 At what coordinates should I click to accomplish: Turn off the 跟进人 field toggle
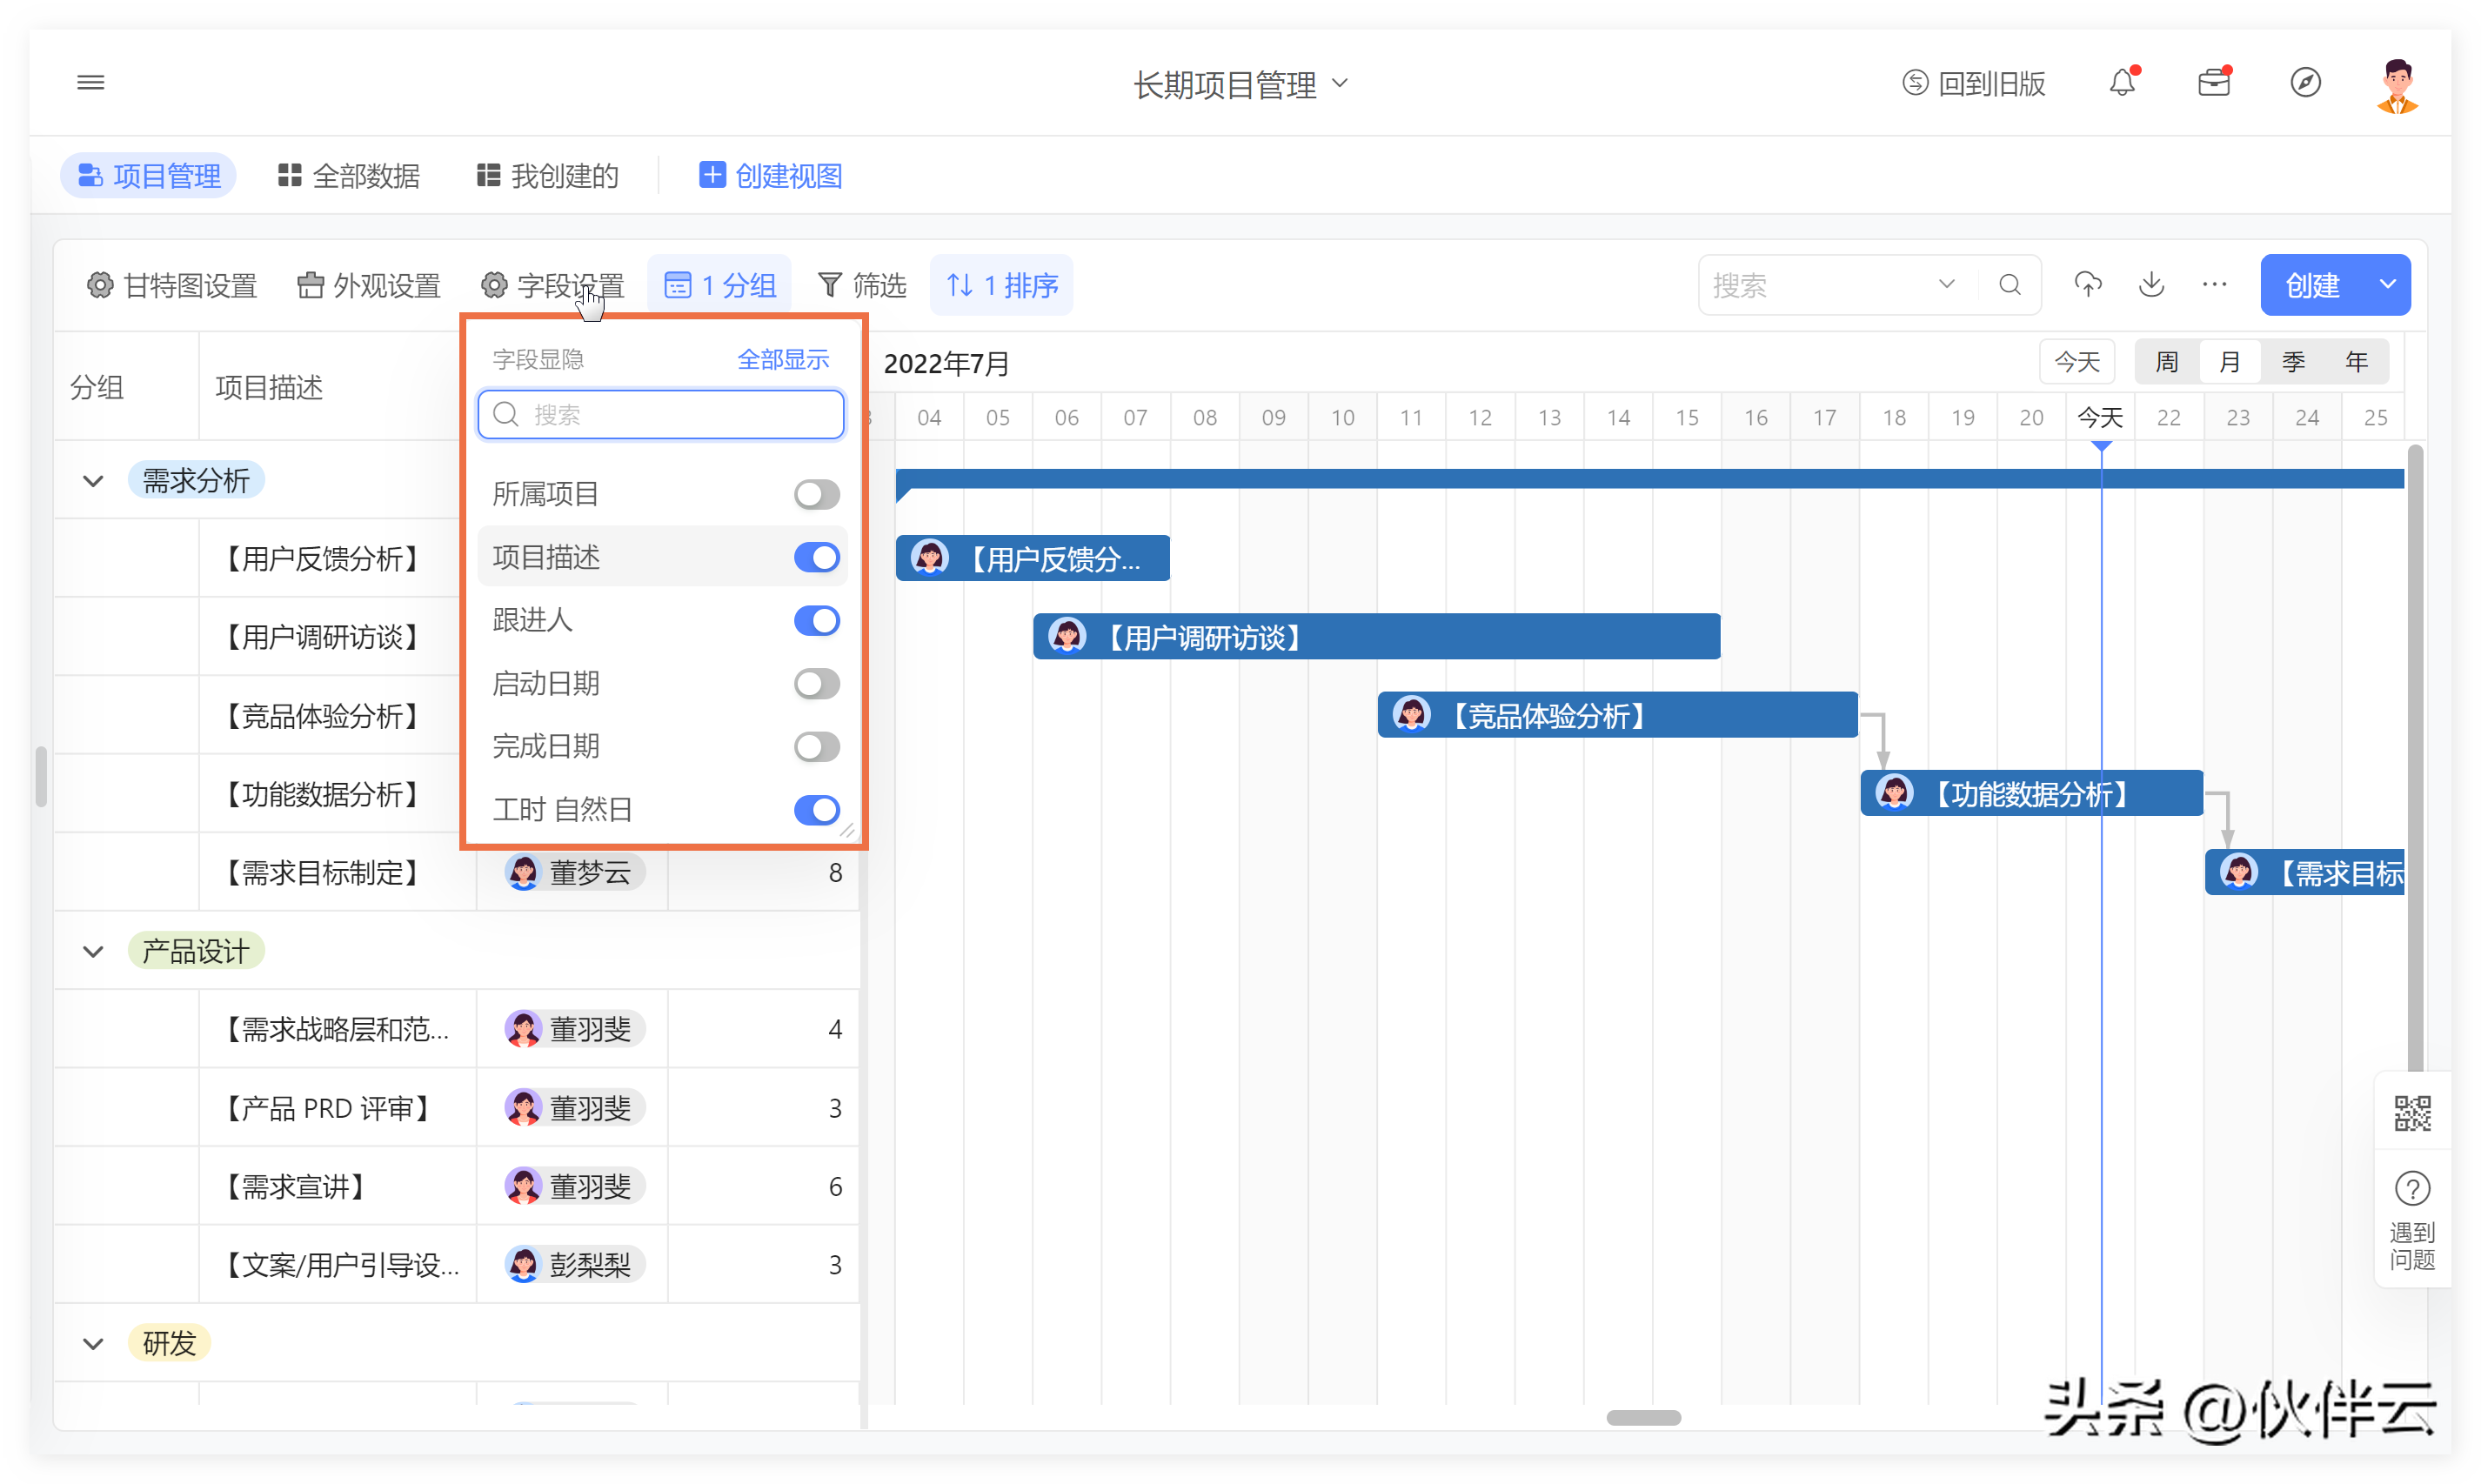click(x=816, y=620)
